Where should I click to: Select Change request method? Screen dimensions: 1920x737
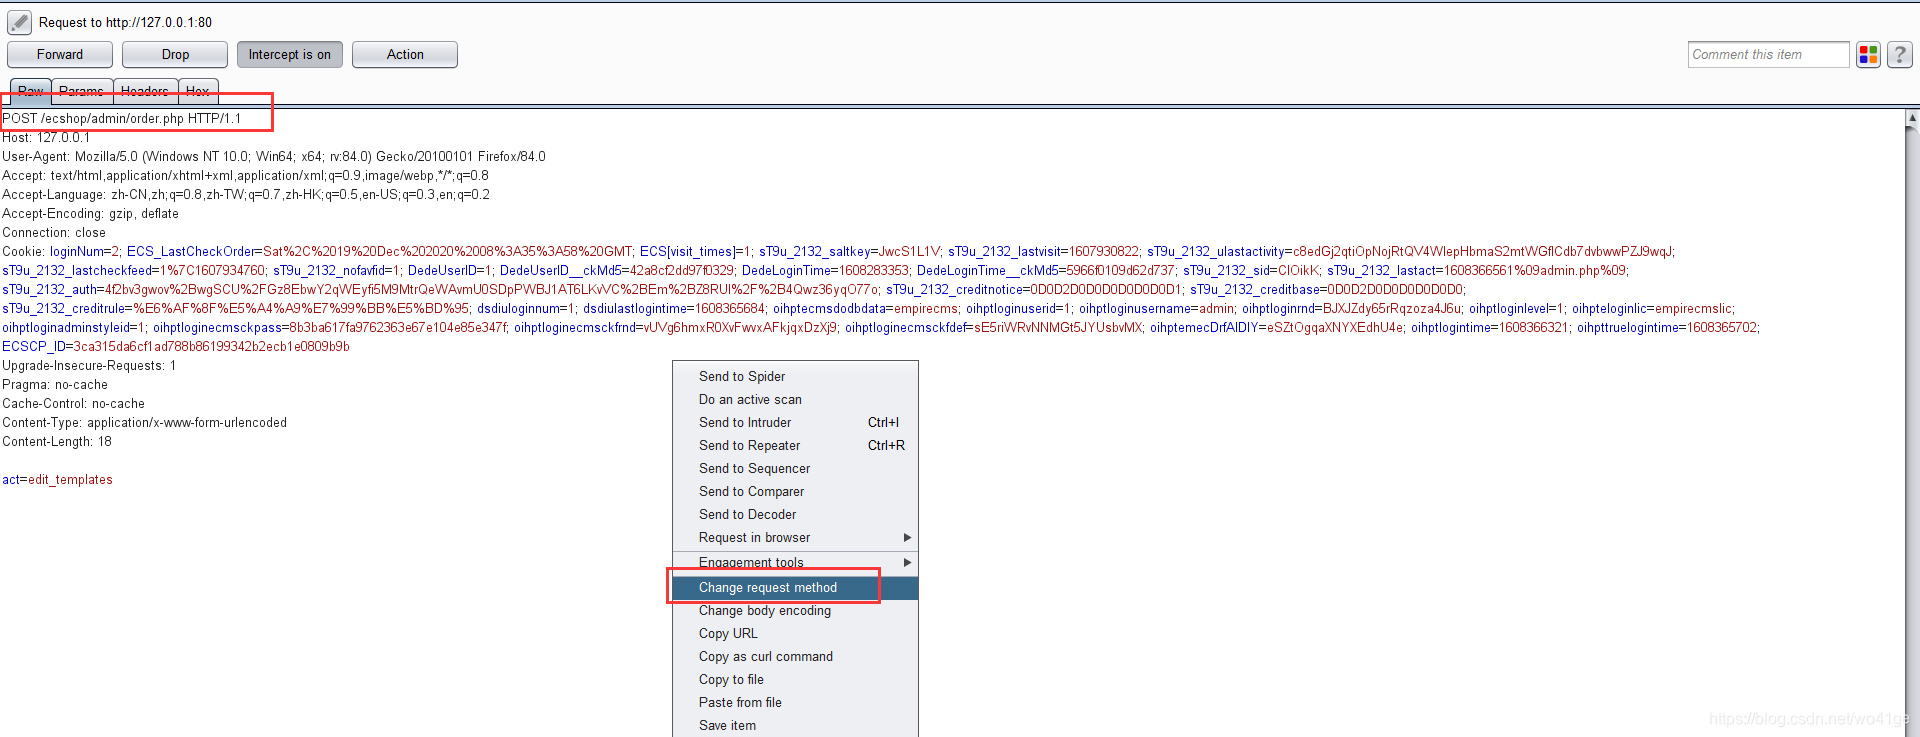point(795,587)
